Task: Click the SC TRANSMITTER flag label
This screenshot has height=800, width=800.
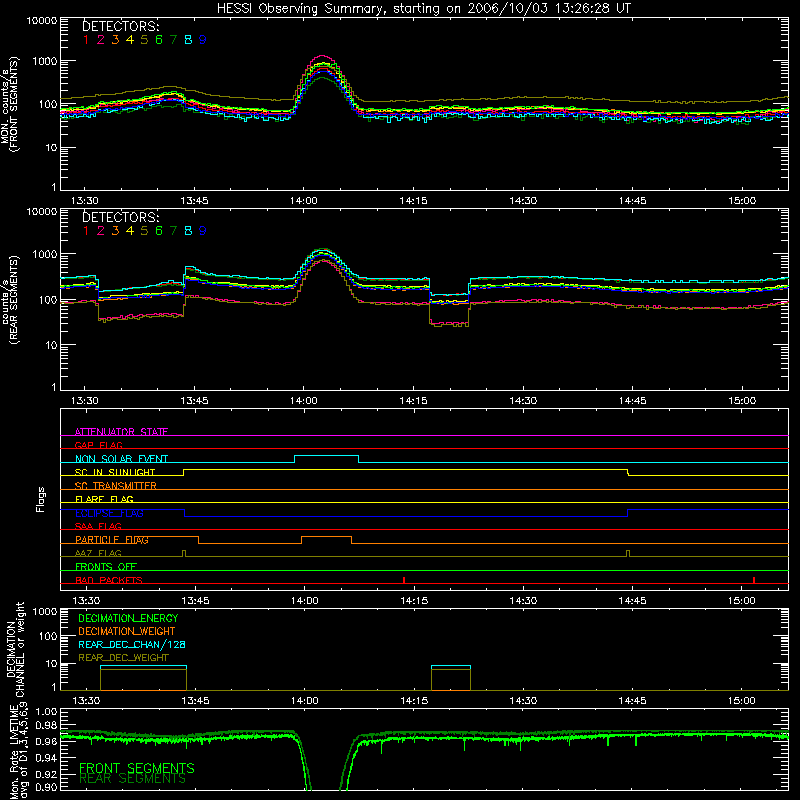Action: pos(115,485)
